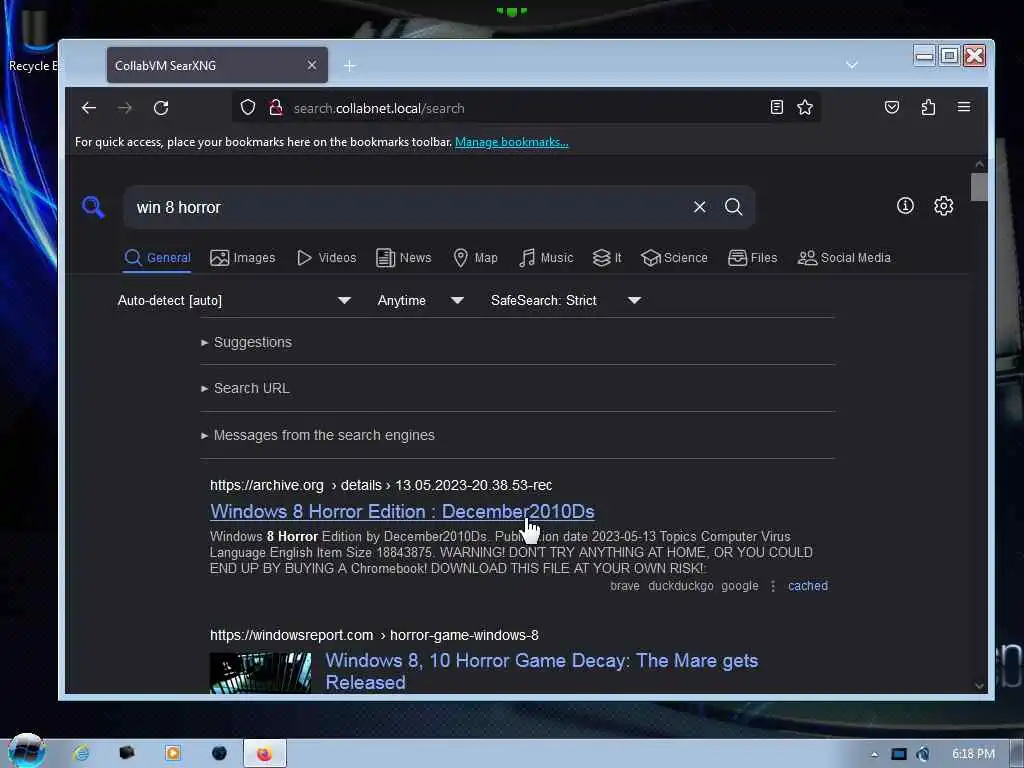Image resolution: width=1024 pixels, height=768 pixels.
Task: Expand Messages from the search engines
Action: click(x=317, y=435)
